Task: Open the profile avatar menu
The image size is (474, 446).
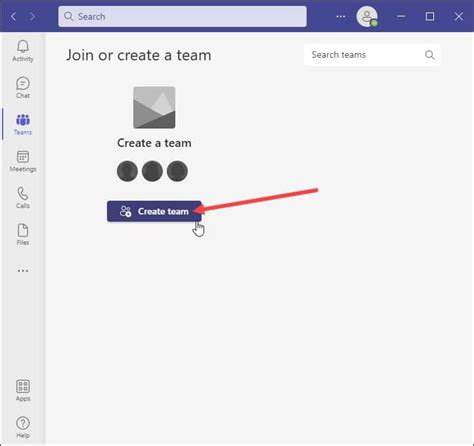Action: pyautogui.click(x=367, y=16)
